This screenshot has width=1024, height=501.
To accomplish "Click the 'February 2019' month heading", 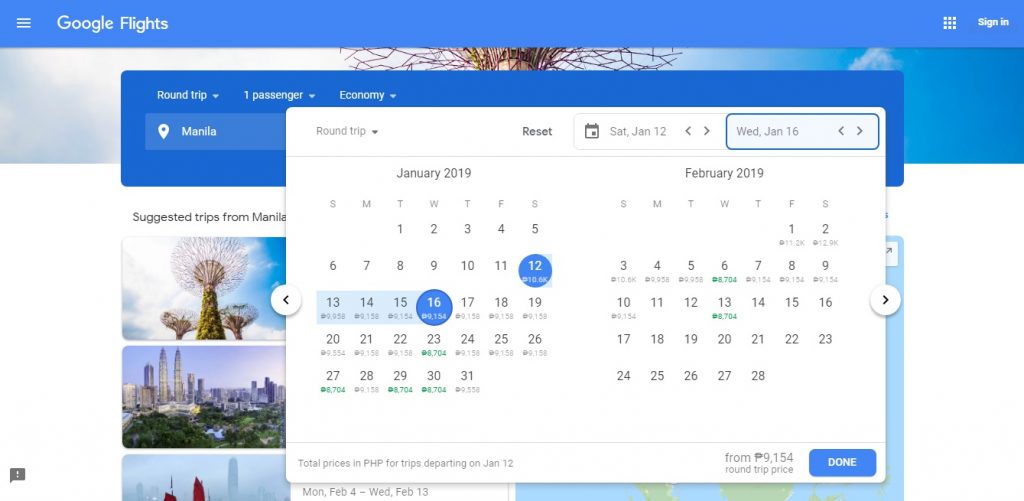I will point(724,173).
